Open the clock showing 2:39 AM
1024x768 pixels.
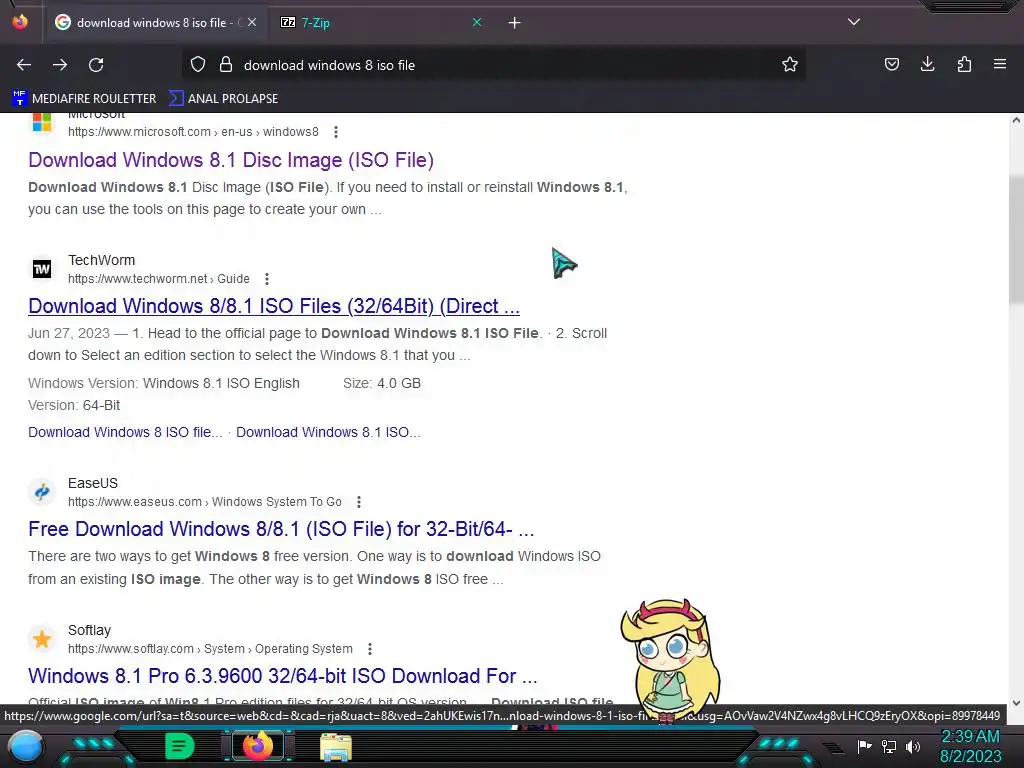pos(970,746)
